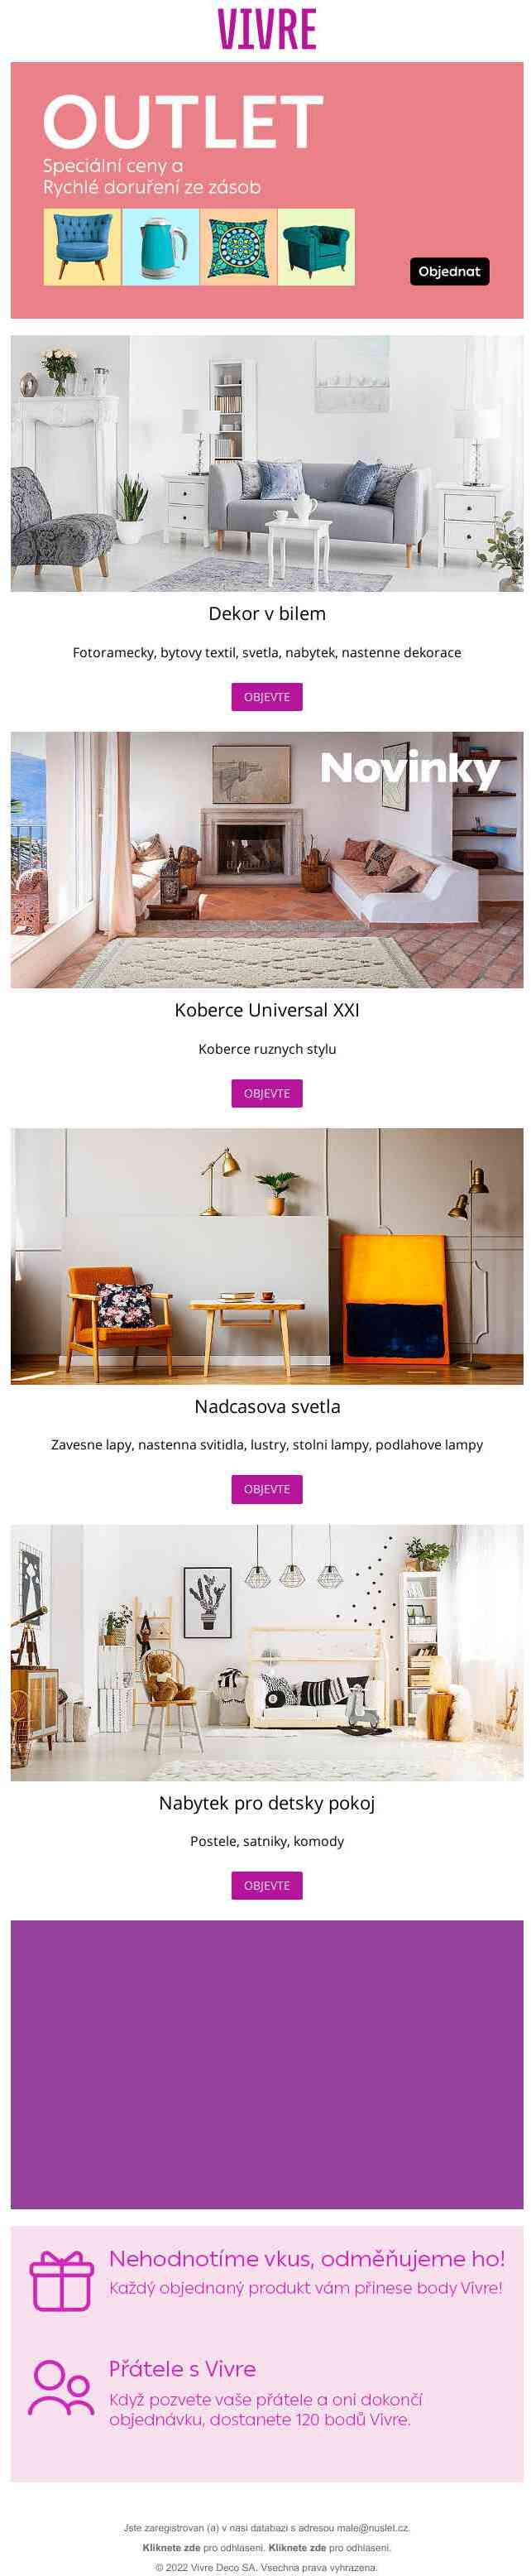Select the teal chesterfield armchair thumbnail

pyautogui.click(x=316, y=247)
